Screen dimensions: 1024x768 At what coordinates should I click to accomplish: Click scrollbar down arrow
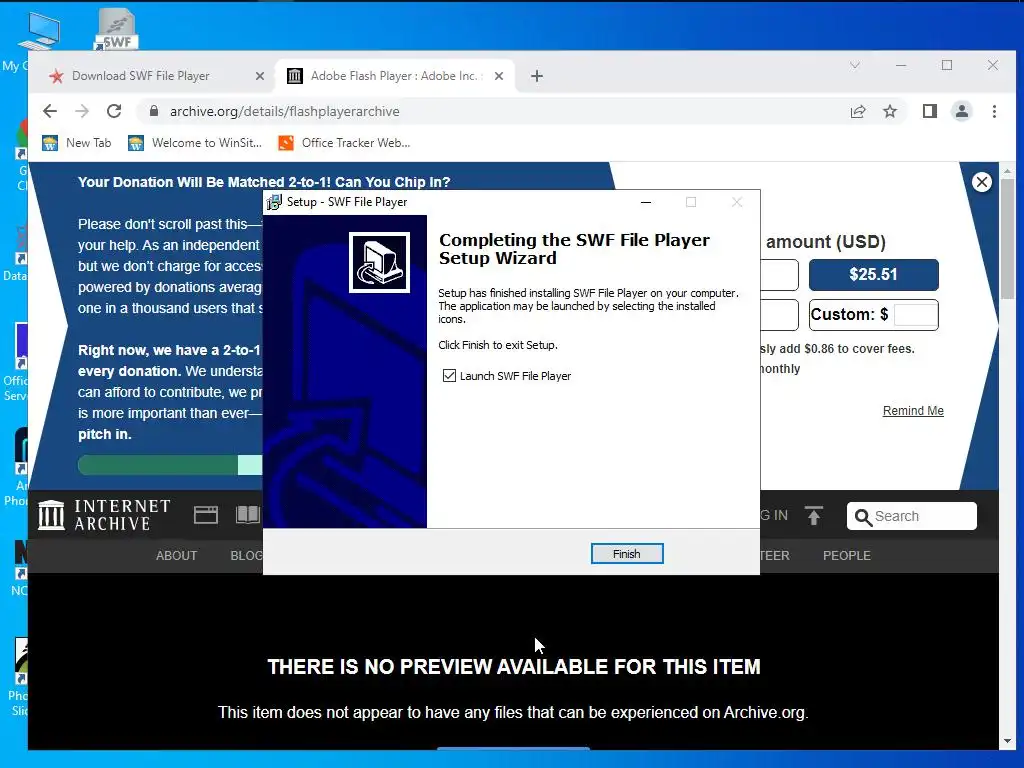[x=1007, y=741]
